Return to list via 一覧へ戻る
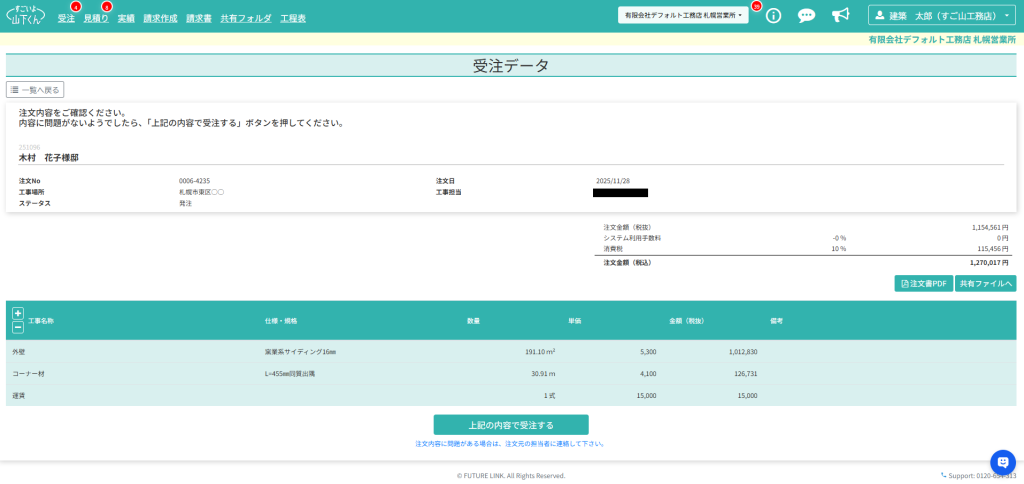Image resolution: width=1024 pixels, height=484 pixels. (x=35, y=90)
